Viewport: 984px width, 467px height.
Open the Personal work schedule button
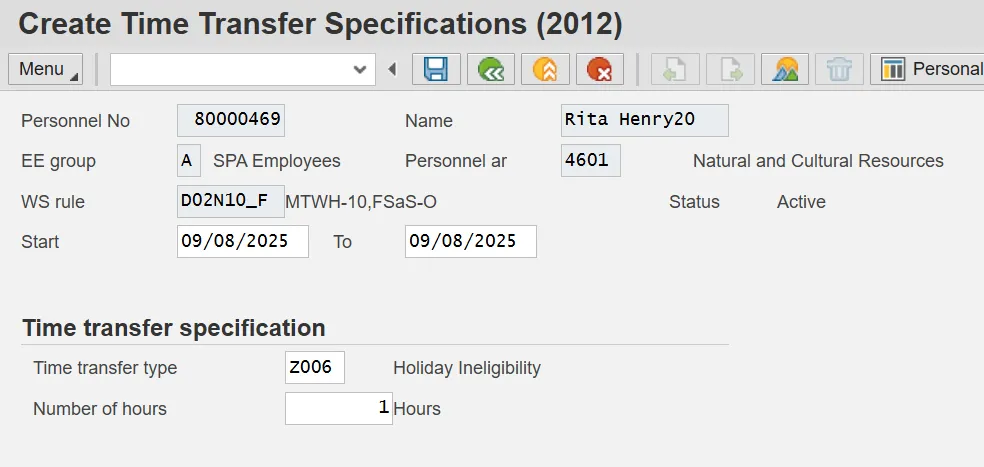(x=930, y=69)
